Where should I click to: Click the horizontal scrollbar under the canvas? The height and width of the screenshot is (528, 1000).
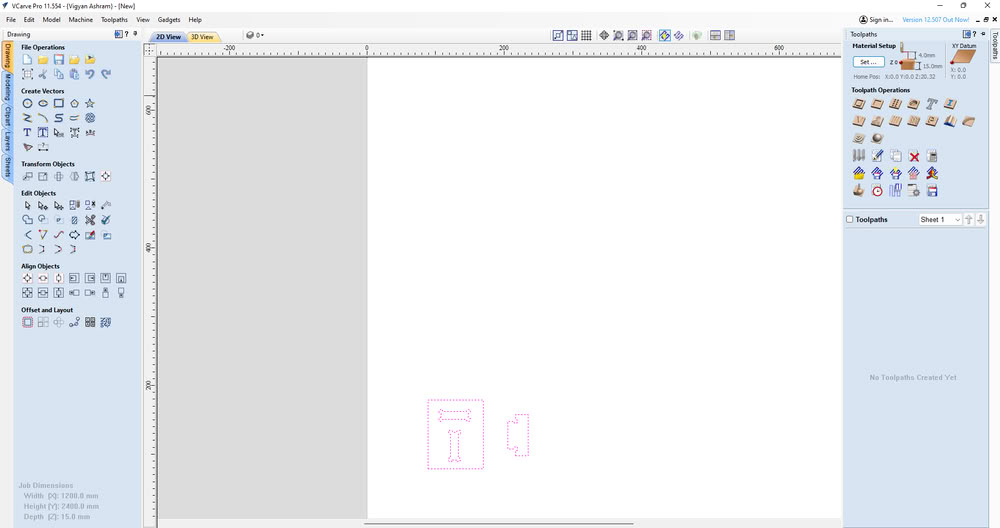[x=499, y=524]
